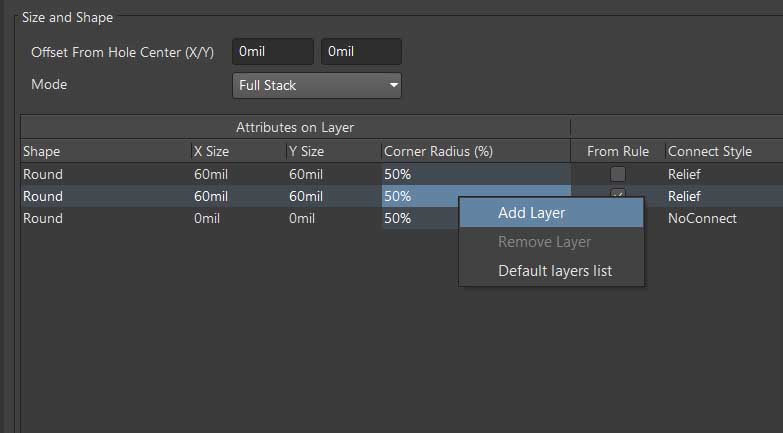The image size is (783, 433).
Task: Select Default layers list in context menu
Action: [x=555, y=271]
